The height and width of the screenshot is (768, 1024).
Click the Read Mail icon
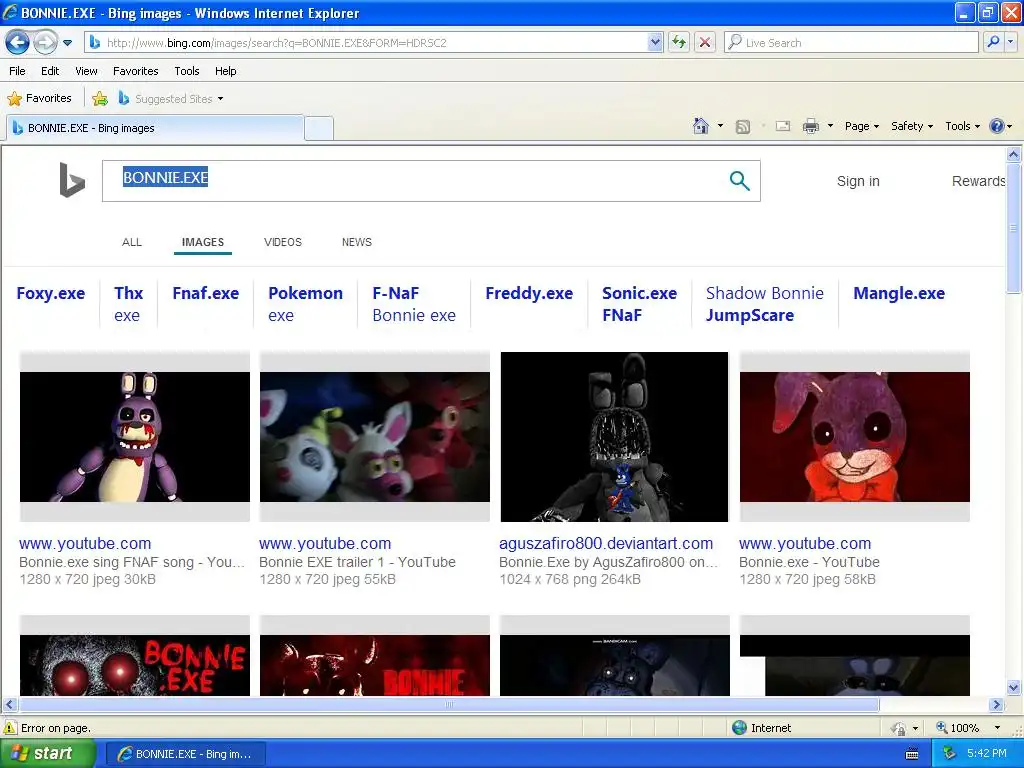(783, 126)
